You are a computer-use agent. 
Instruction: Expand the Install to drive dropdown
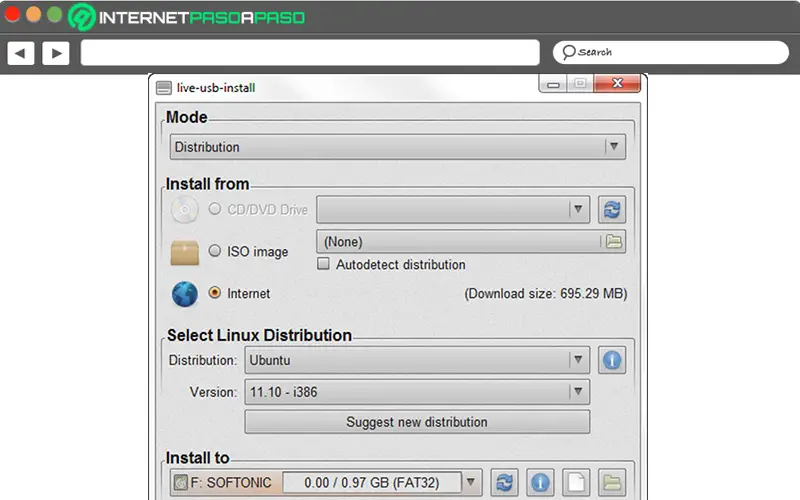(x=471, y=482)
